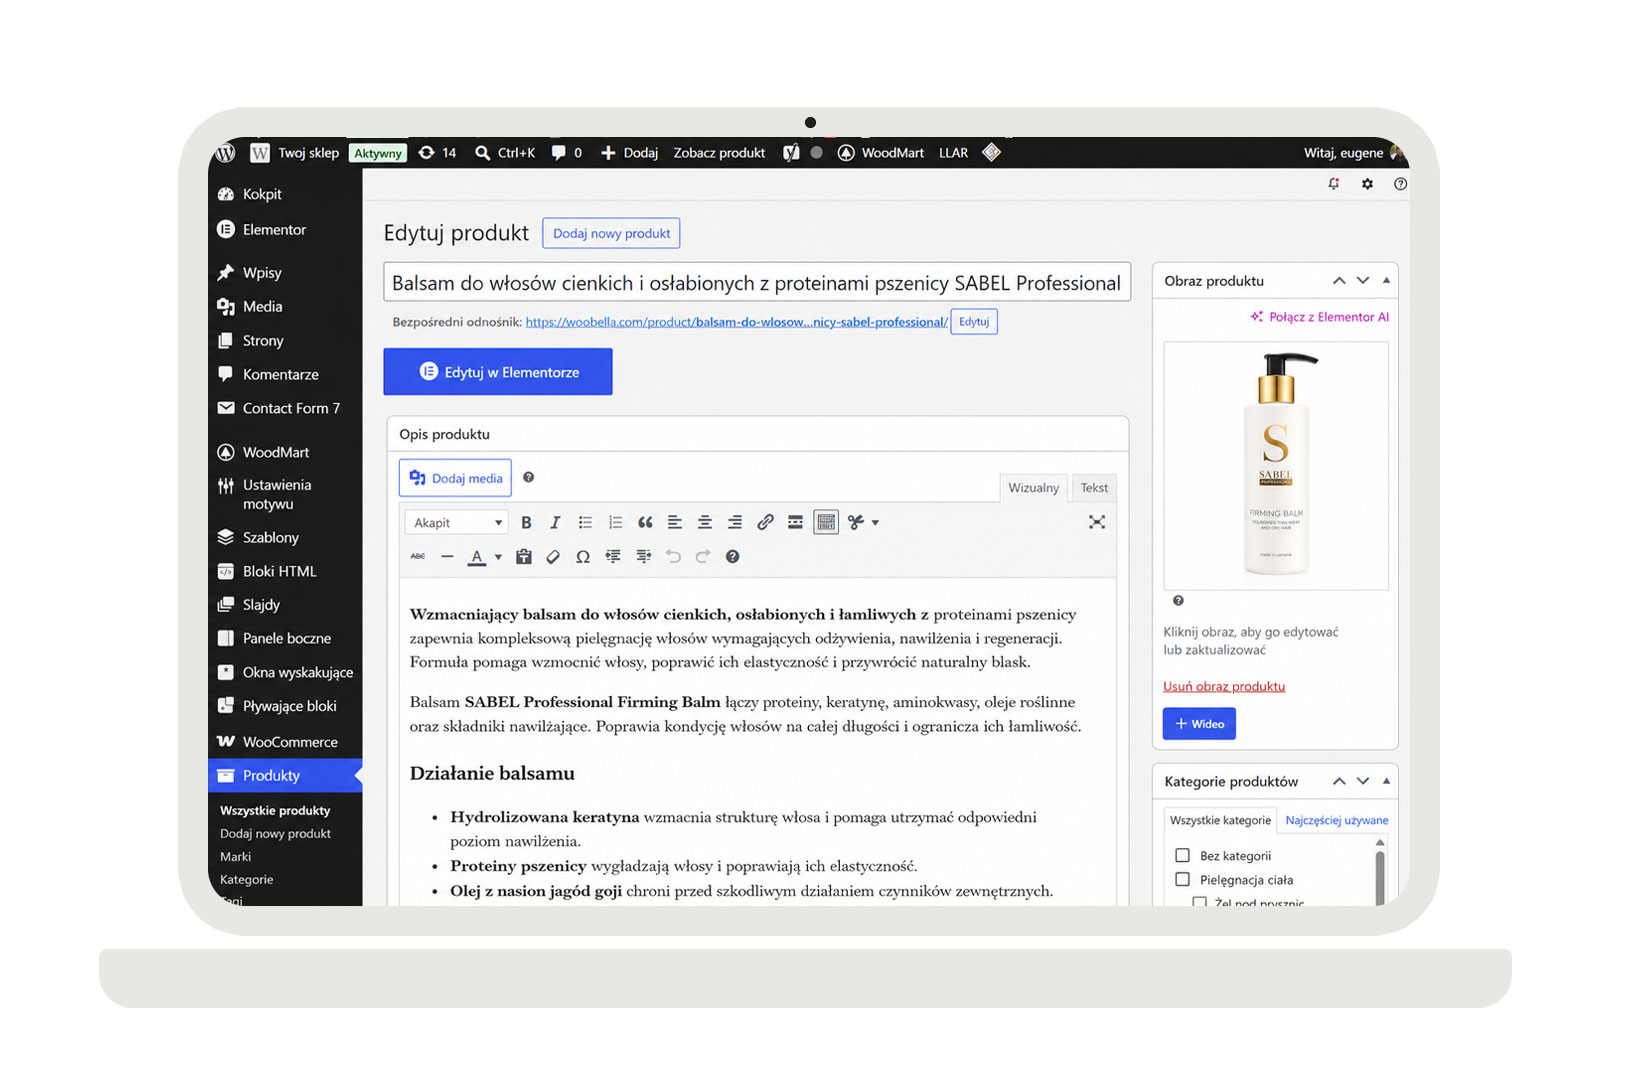Redo the last edit

(x=703, y=556)
